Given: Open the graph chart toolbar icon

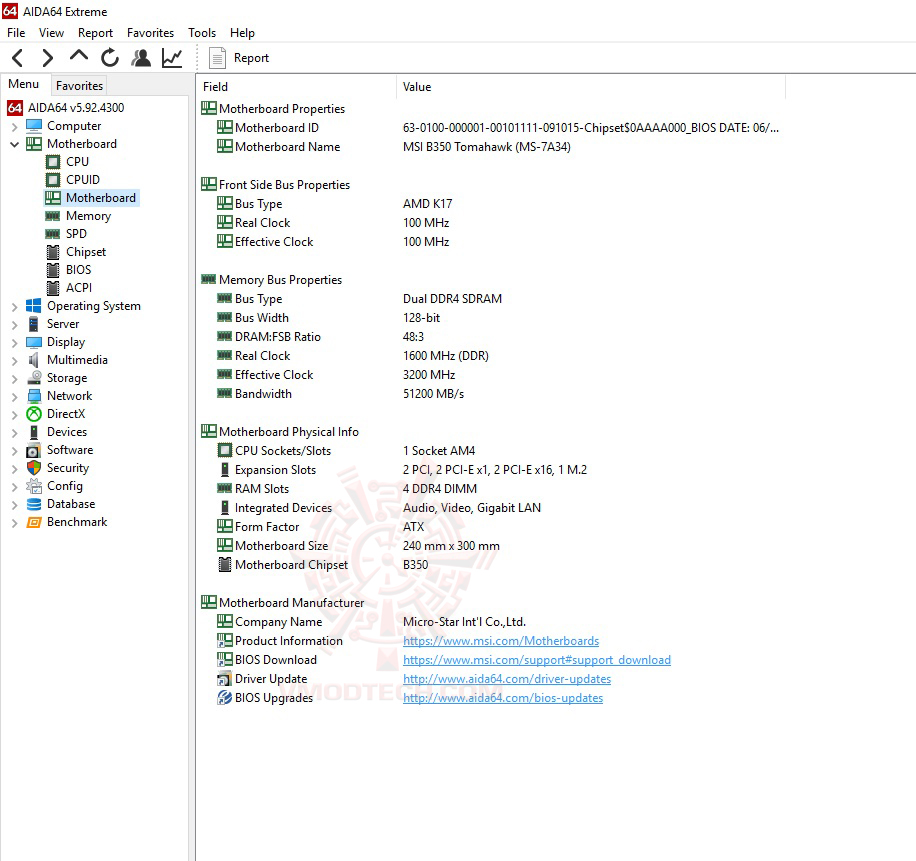Looking at the screenshot, I should tap(172, 58).
